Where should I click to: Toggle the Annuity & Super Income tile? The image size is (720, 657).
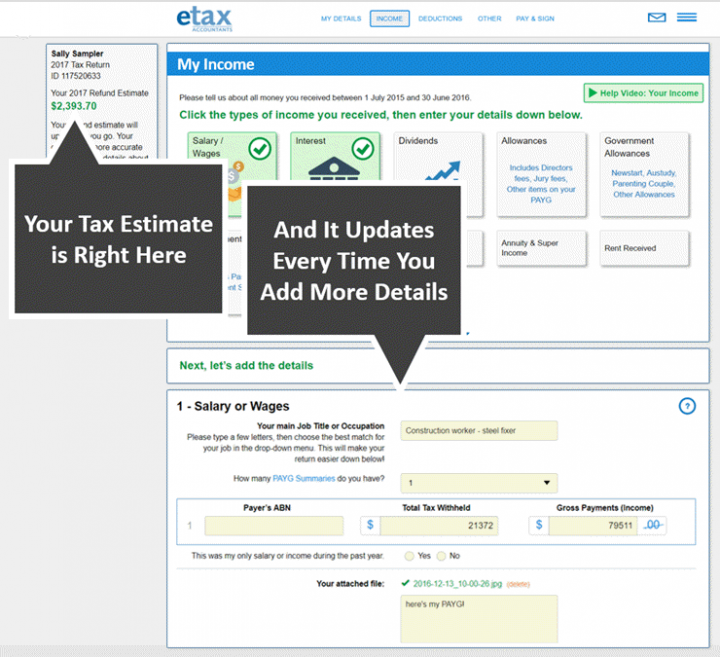coord(541,248)
